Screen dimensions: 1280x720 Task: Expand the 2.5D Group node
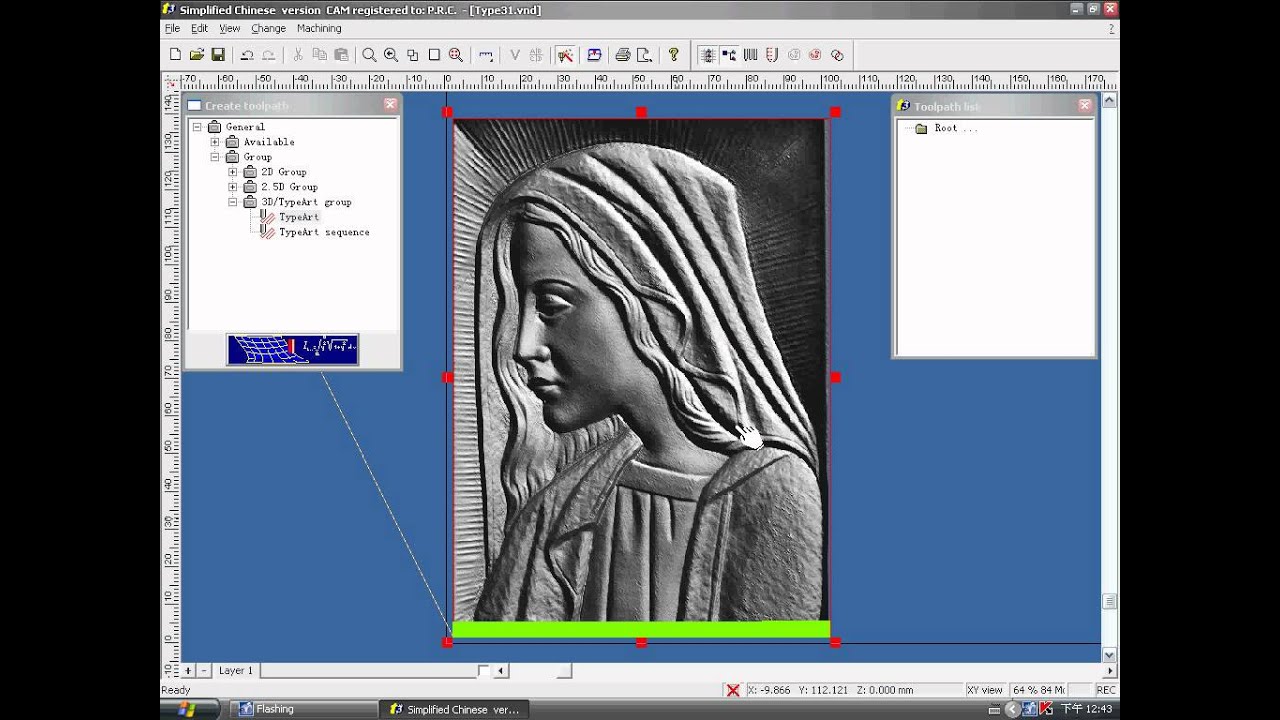pos(232,187)
